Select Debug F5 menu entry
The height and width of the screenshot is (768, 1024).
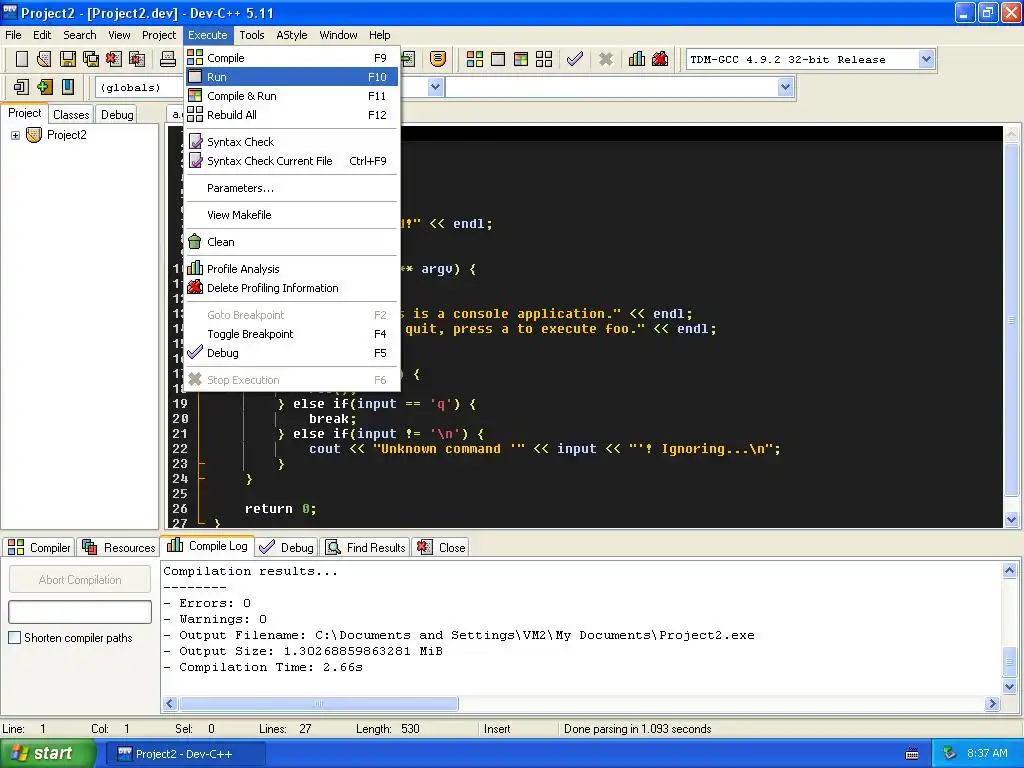[x=292, y=353]
